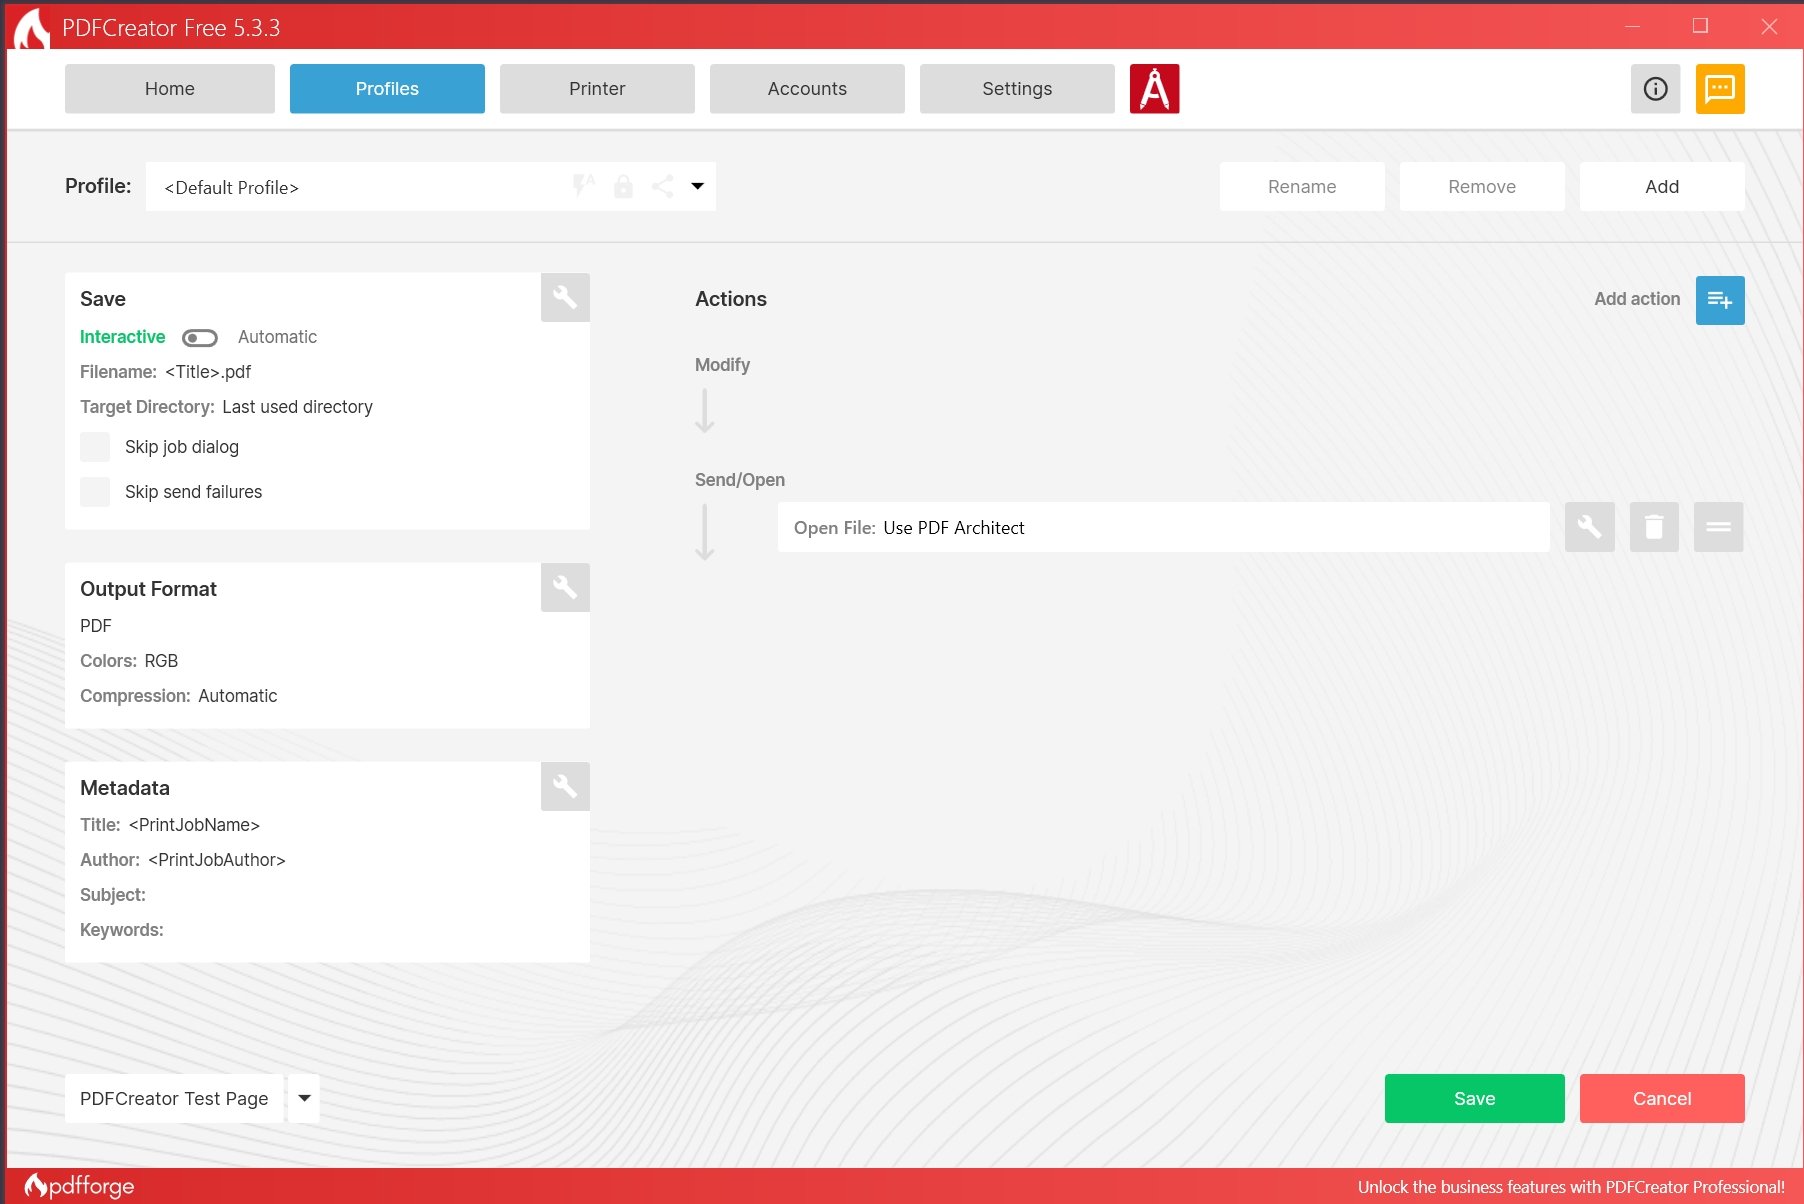This screenshot has height=1204, width=1804.
Task: Open the Accounts tab
Action: tap(807, 89)
